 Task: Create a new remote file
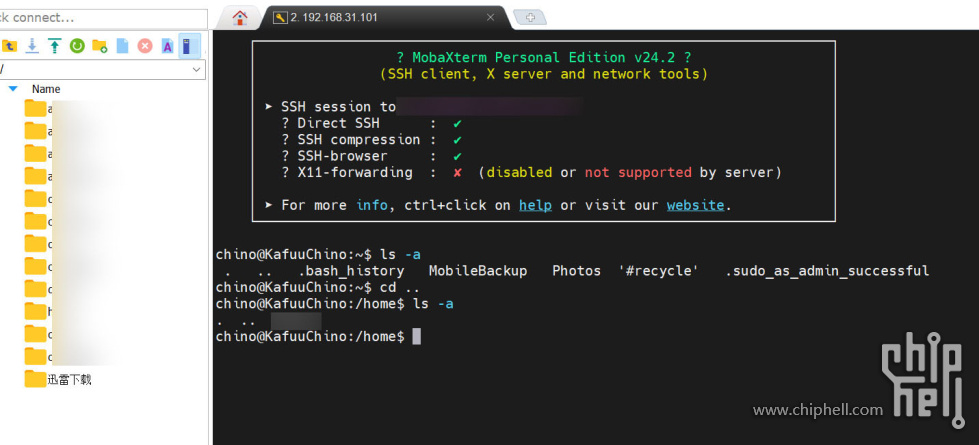[x=122, y=46]
